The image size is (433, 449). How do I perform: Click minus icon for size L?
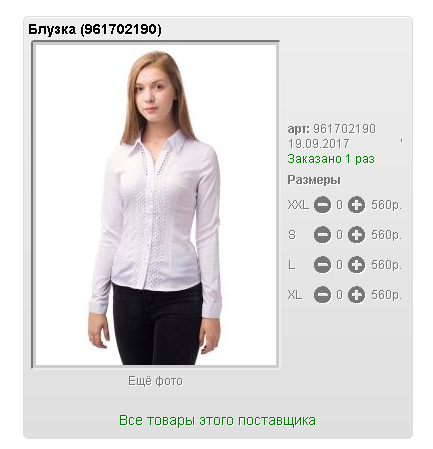pos(322,265)
